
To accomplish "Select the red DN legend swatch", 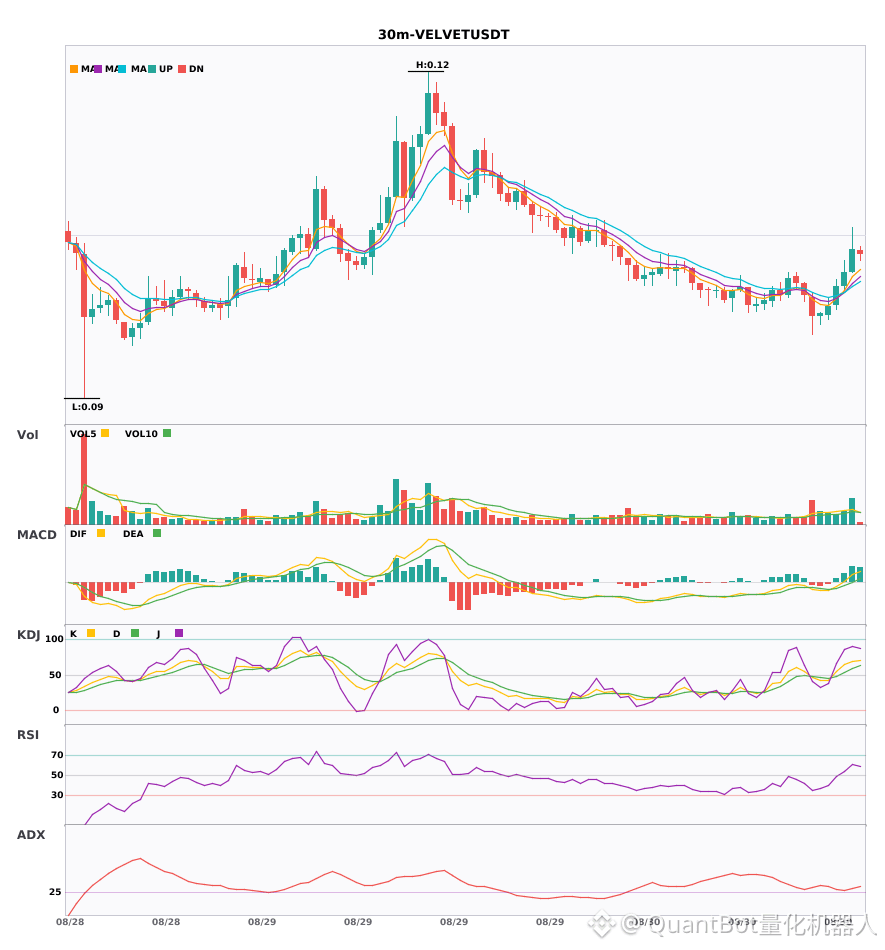I will point(182,69).
